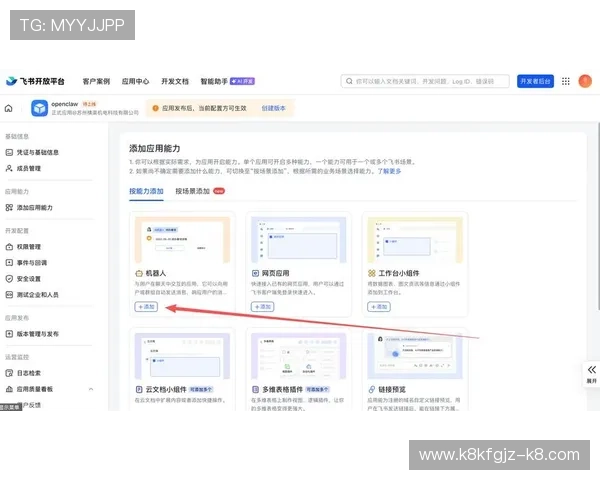Image resolution: width=600 pixels, height=480 pixels.
Task: Click the 云文档小组件 card icon
Action: (139, 390)
